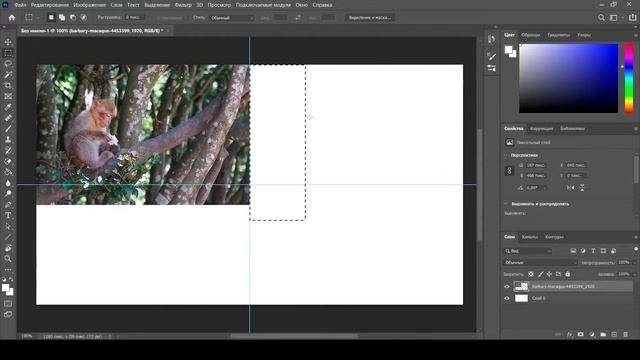
Task: Select the Paint Bucket tool
Action: [8, 172]
